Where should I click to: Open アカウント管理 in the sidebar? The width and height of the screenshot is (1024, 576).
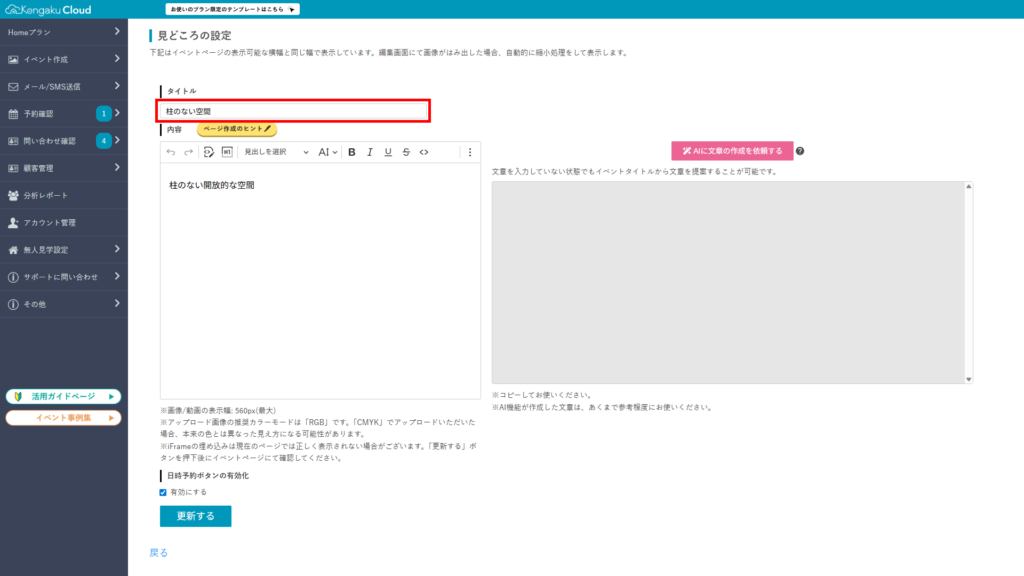pos(64,222)
